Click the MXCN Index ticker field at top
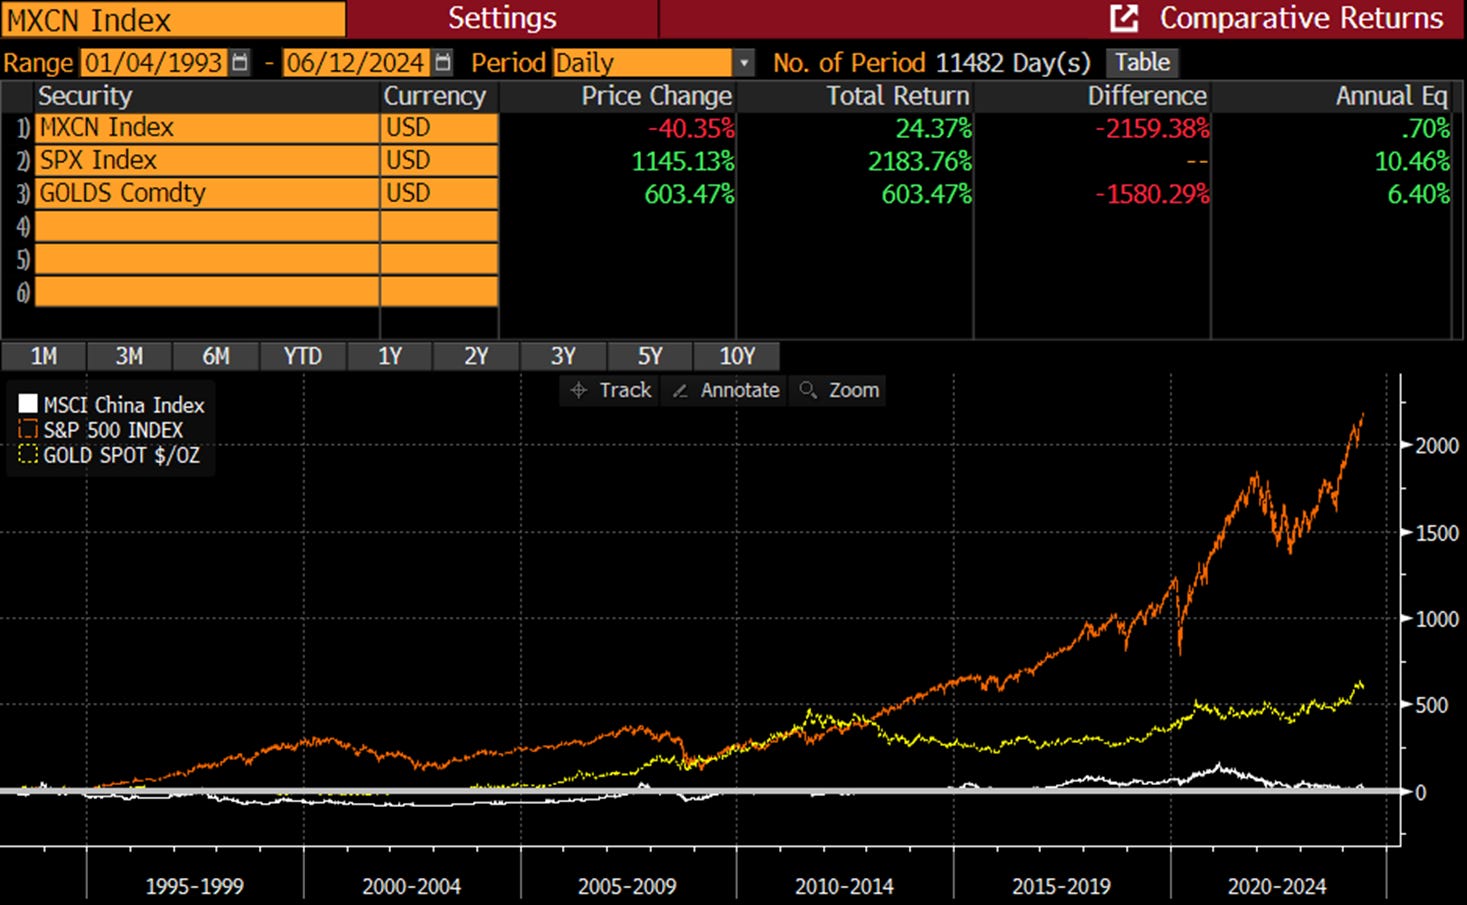 point(174,19)
